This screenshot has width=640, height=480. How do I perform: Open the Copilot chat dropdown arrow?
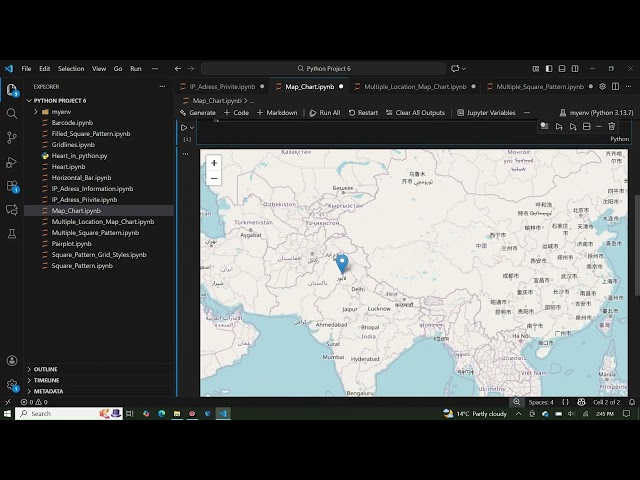464,69
